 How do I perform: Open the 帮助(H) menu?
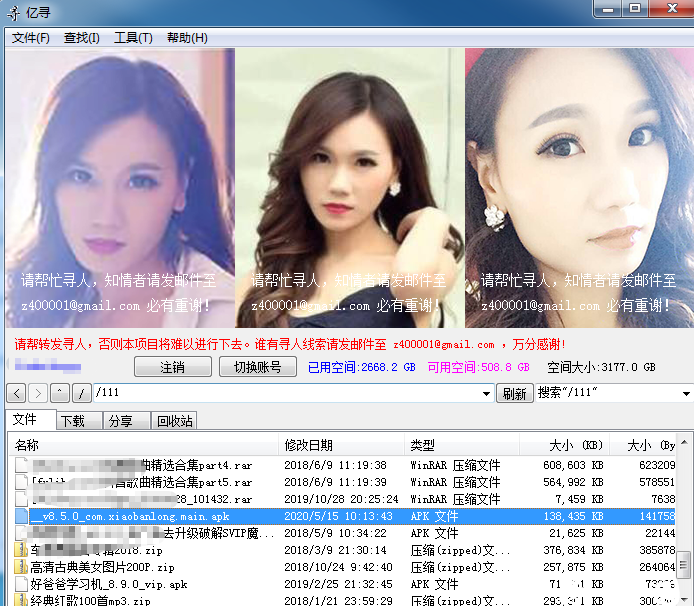187,38
